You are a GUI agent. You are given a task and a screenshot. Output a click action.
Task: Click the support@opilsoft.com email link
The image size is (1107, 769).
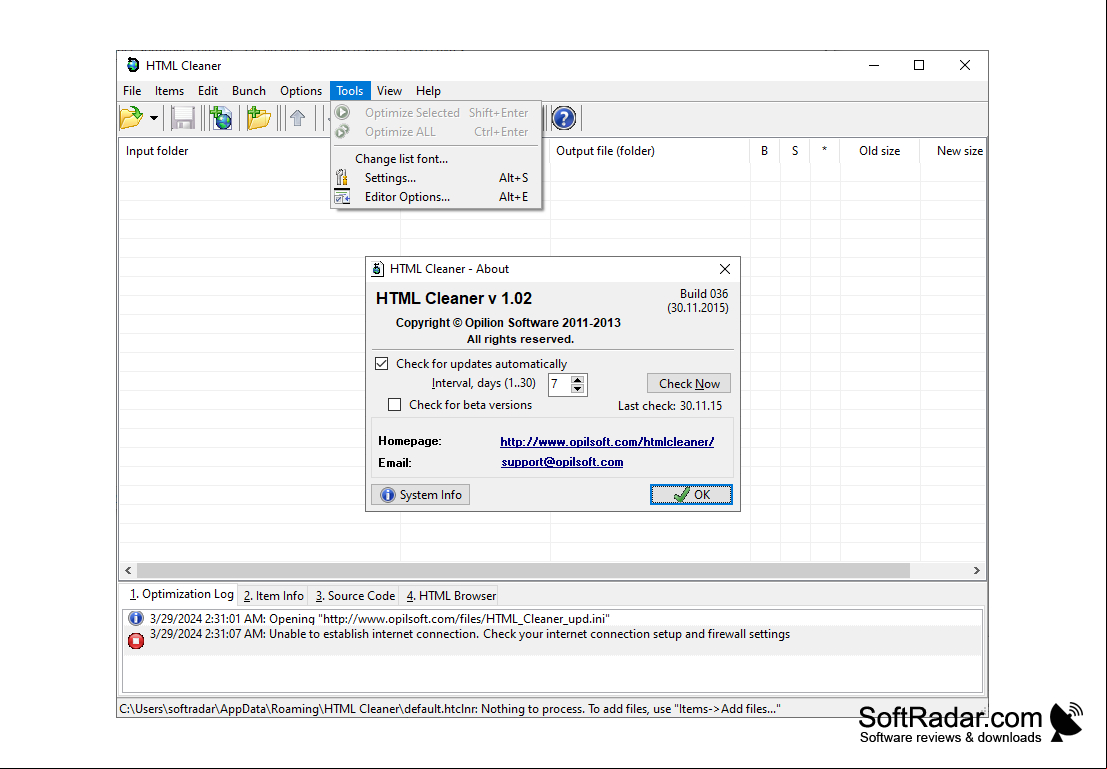point(562,462)
